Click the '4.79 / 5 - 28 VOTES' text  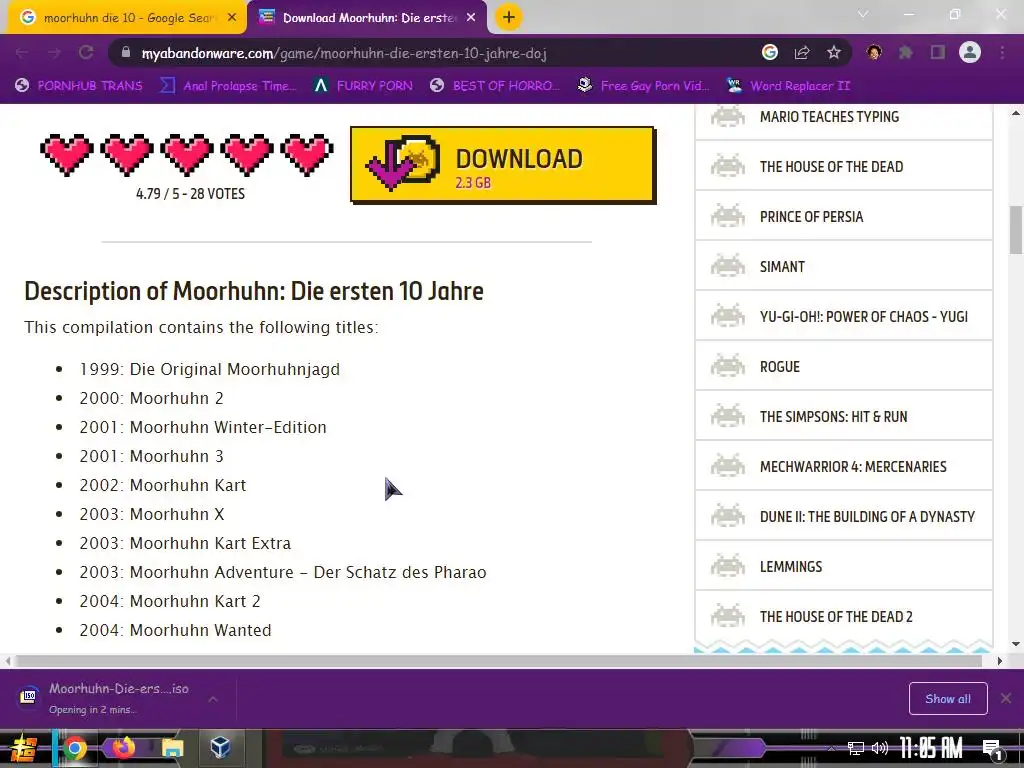click(x=190, y=194)
